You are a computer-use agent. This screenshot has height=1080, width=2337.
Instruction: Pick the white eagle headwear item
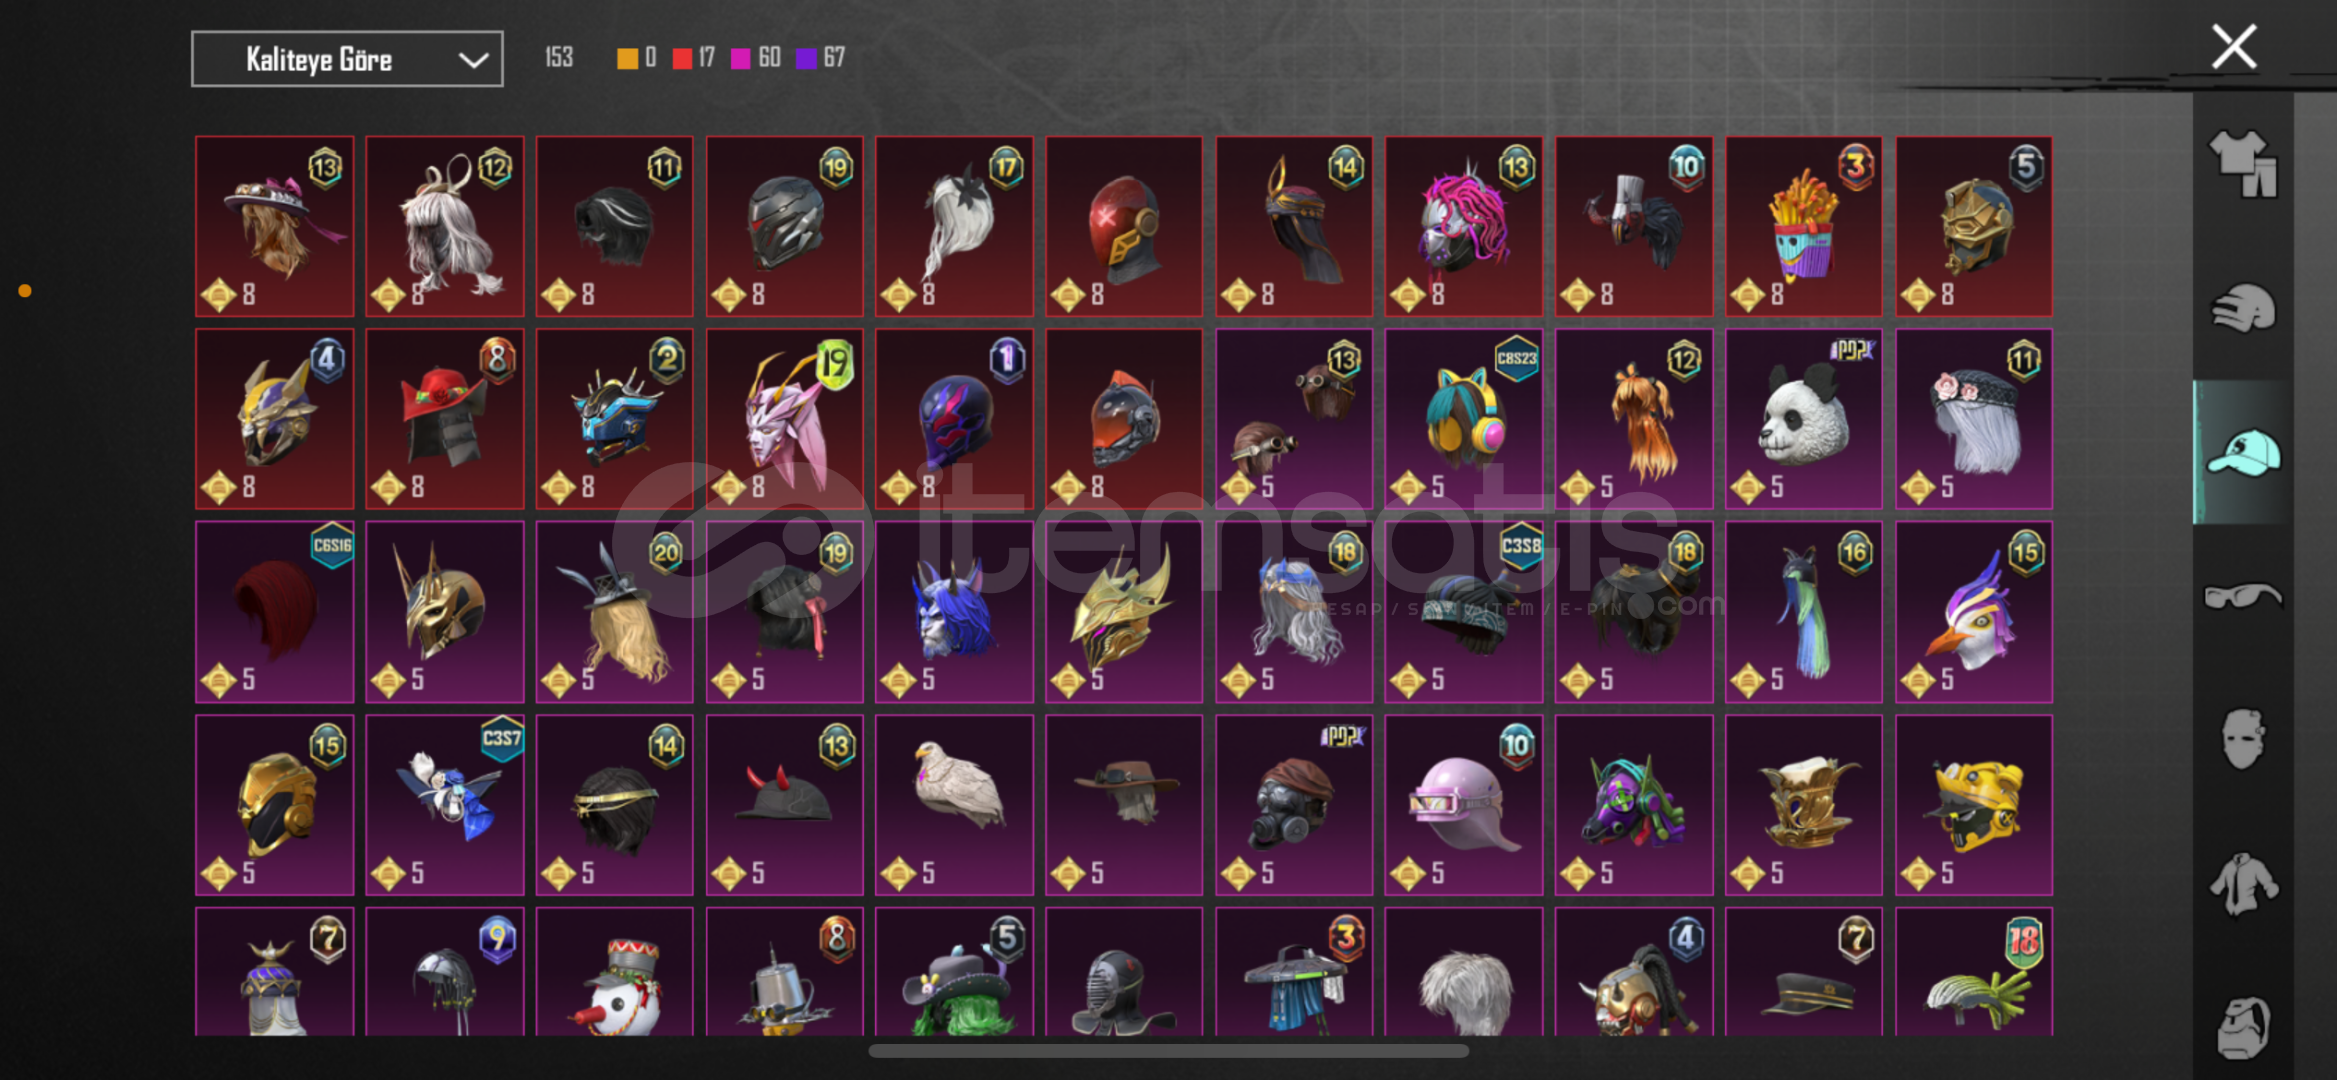(x=954, y=805)
